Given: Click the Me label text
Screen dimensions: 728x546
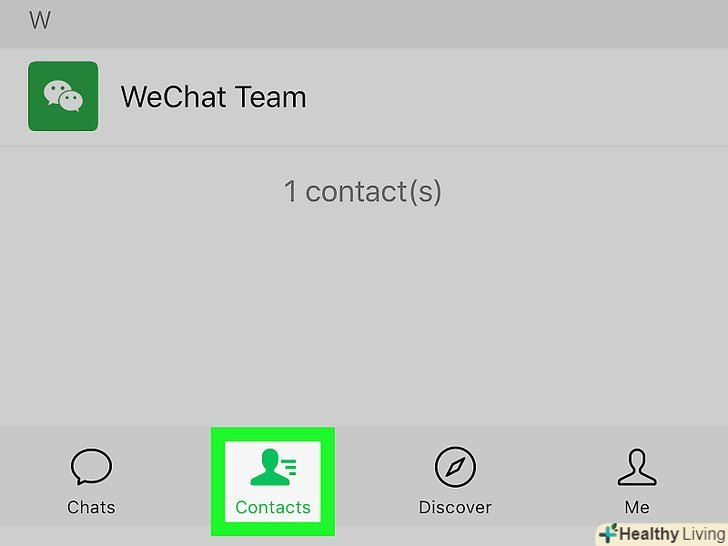Looking at the screenshot, I should [637, 507].
